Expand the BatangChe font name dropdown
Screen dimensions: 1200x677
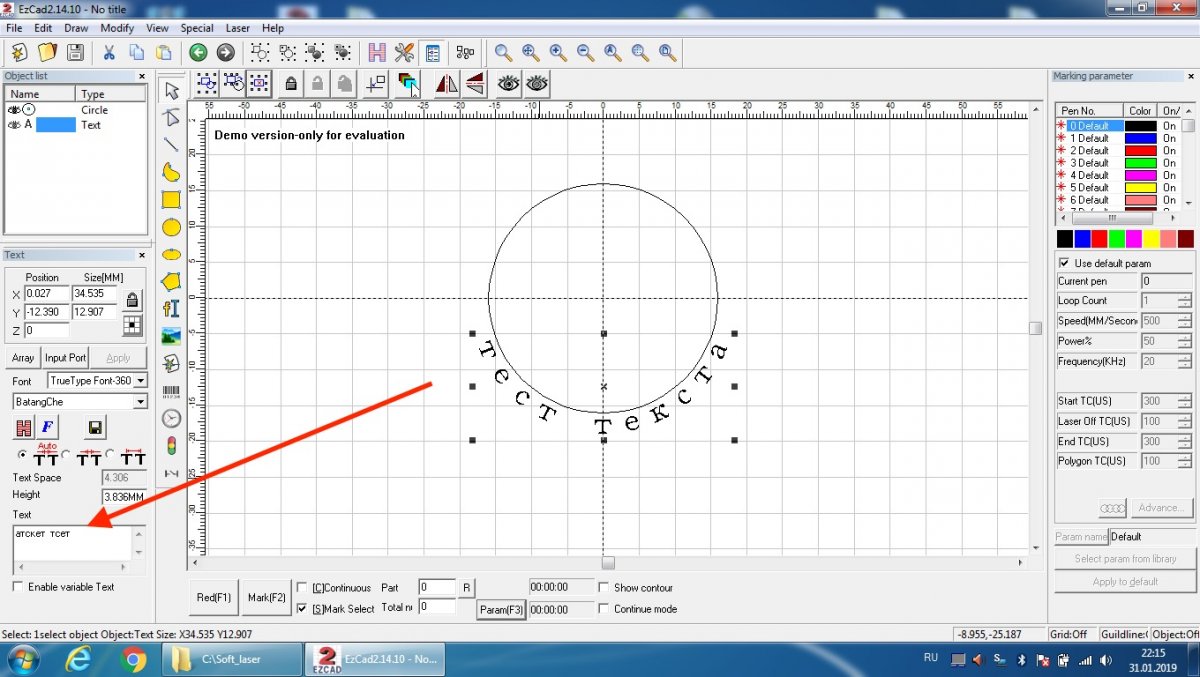140,402
